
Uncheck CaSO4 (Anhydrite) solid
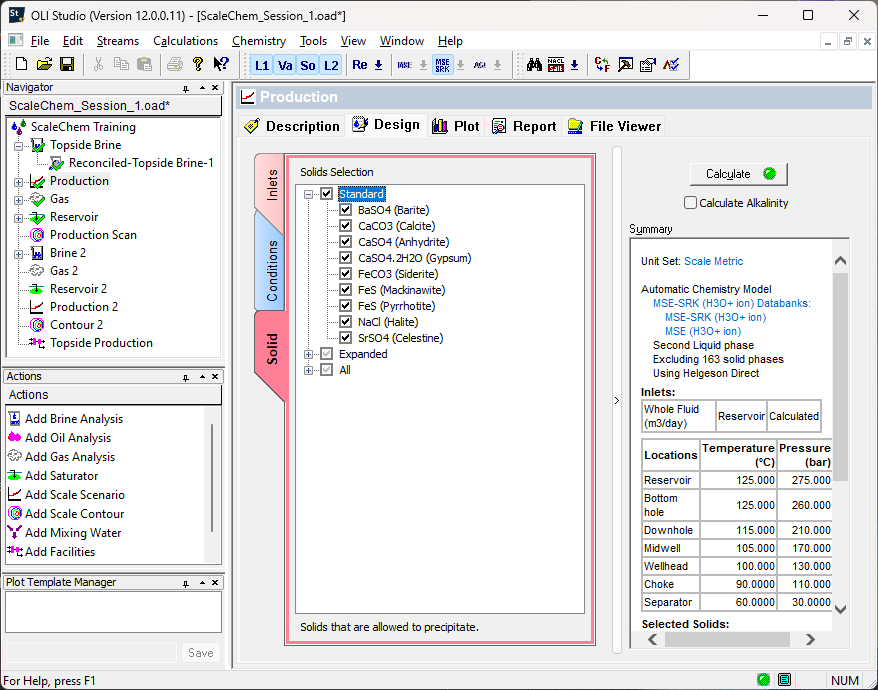point(345,242)
